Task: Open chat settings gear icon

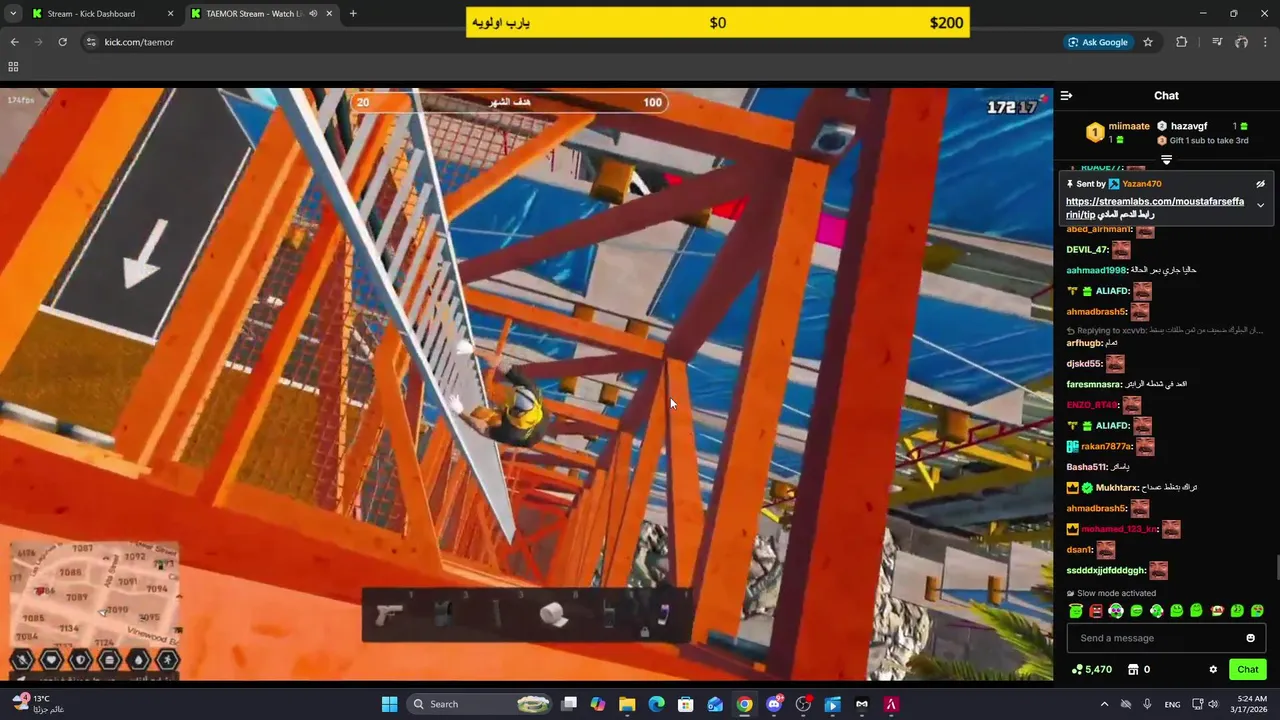Action: tap(1213, 669)
